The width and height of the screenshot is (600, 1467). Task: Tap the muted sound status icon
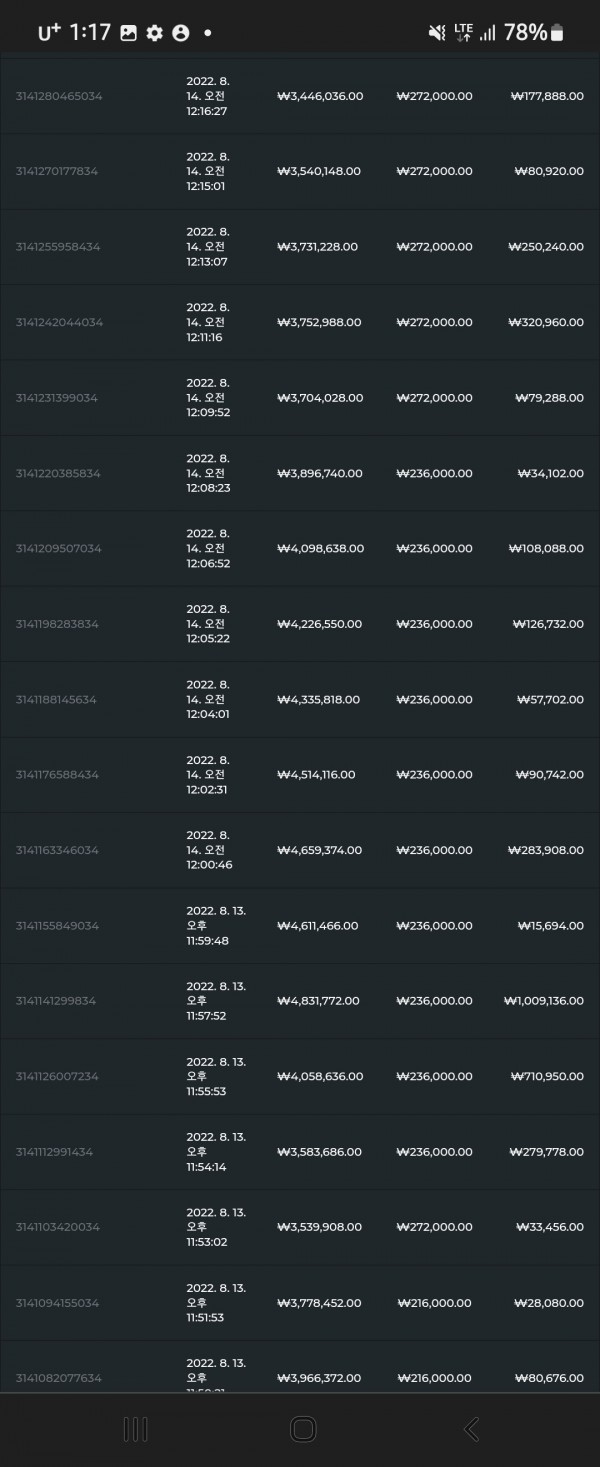click(x=437, y=33)
